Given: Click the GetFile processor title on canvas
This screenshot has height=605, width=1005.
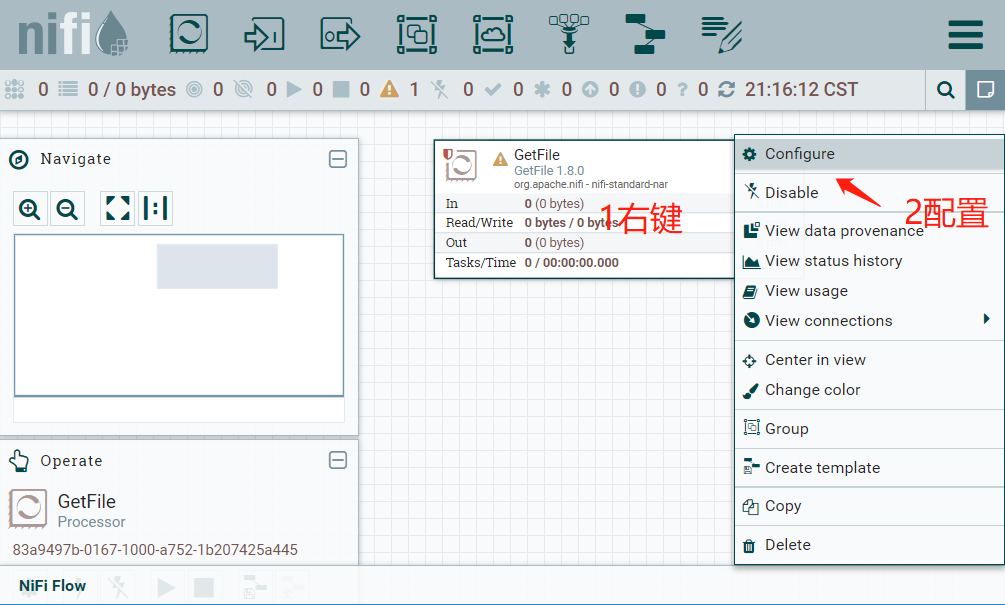Looking at the screenshot, I should point(536,155).
